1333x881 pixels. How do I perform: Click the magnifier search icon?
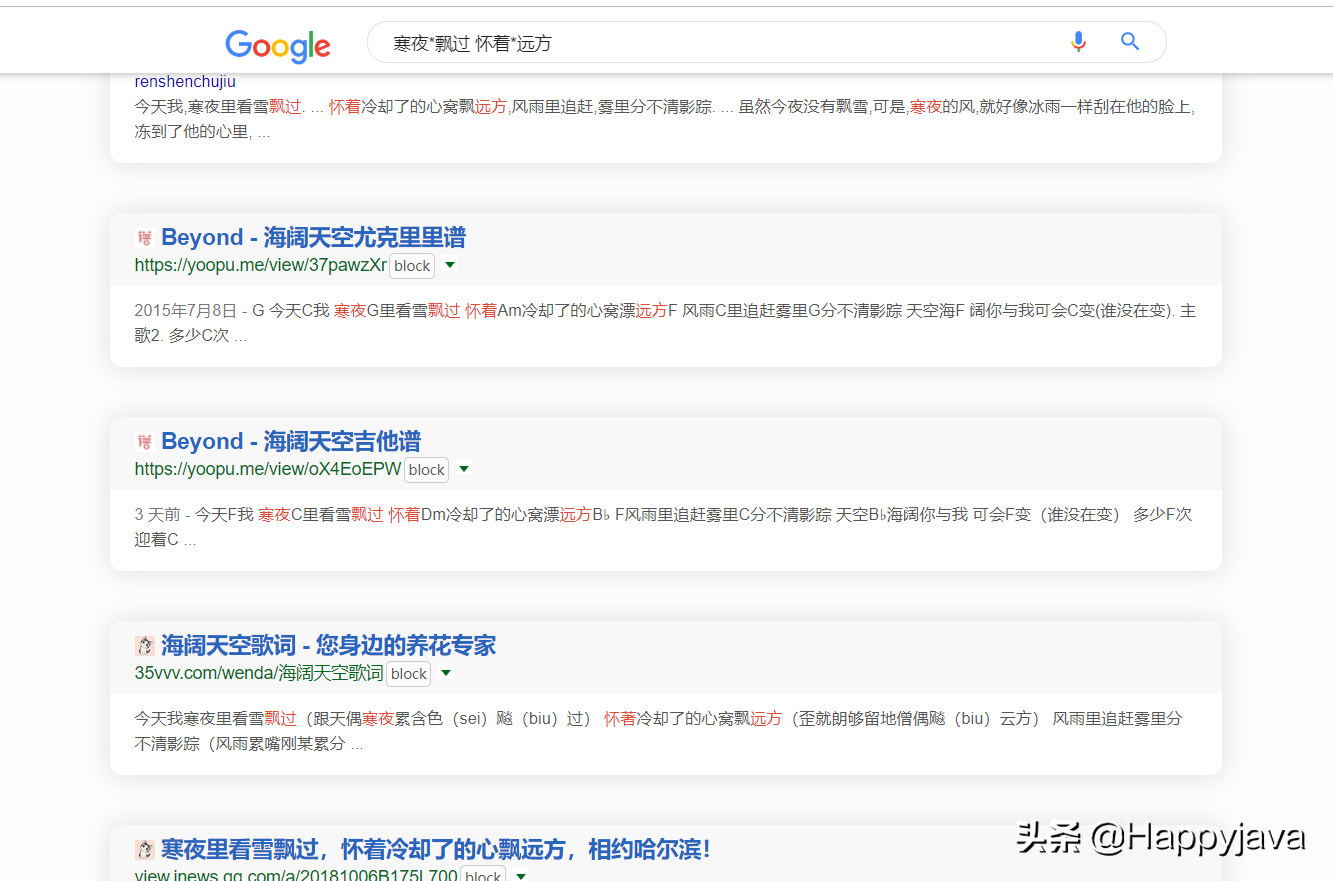point(1130,42)
